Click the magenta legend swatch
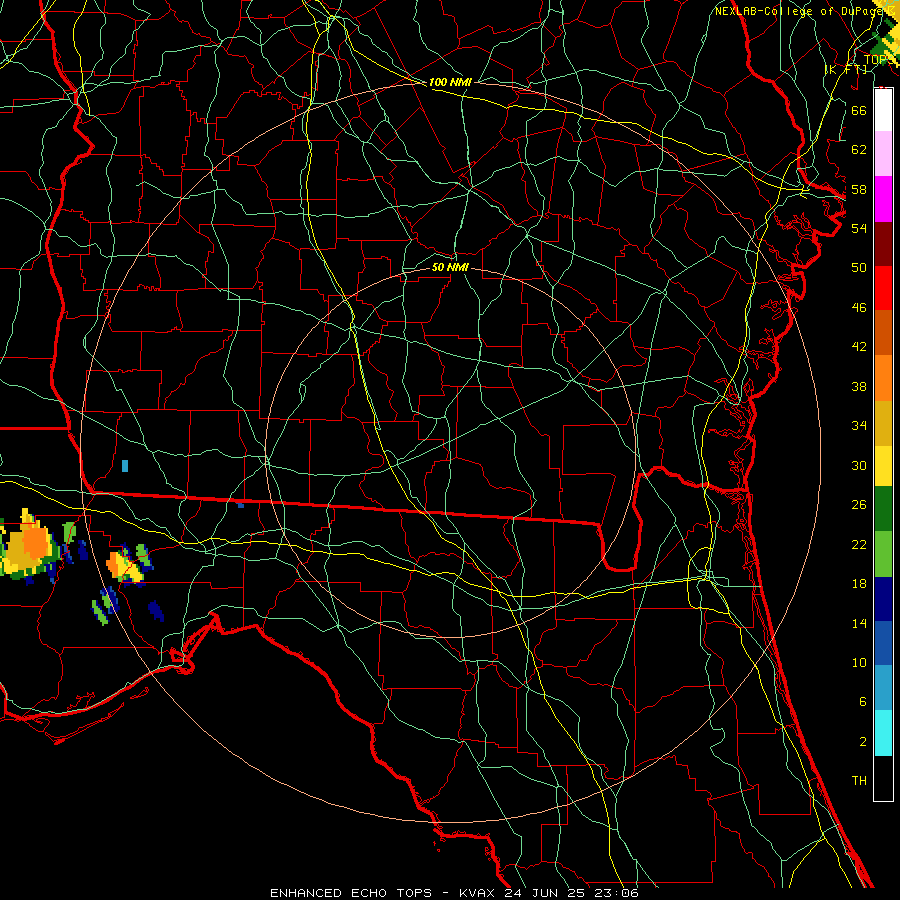This screenshot has width=900, height=900. (x=883, y=199)
